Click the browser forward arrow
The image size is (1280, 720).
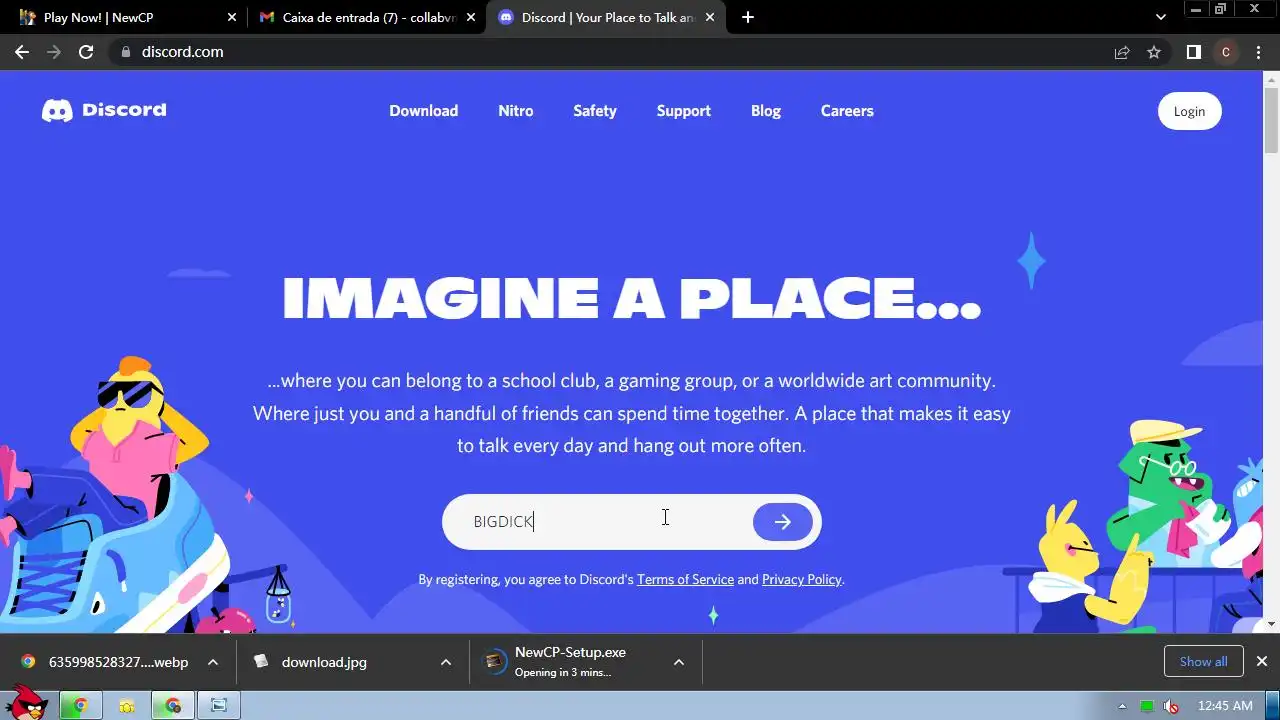54,52
